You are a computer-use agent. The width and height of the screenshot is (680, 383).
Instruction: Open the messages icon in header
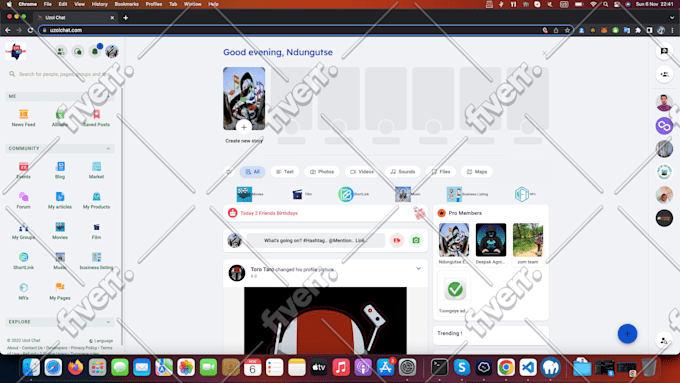click(x=78, y=52)
